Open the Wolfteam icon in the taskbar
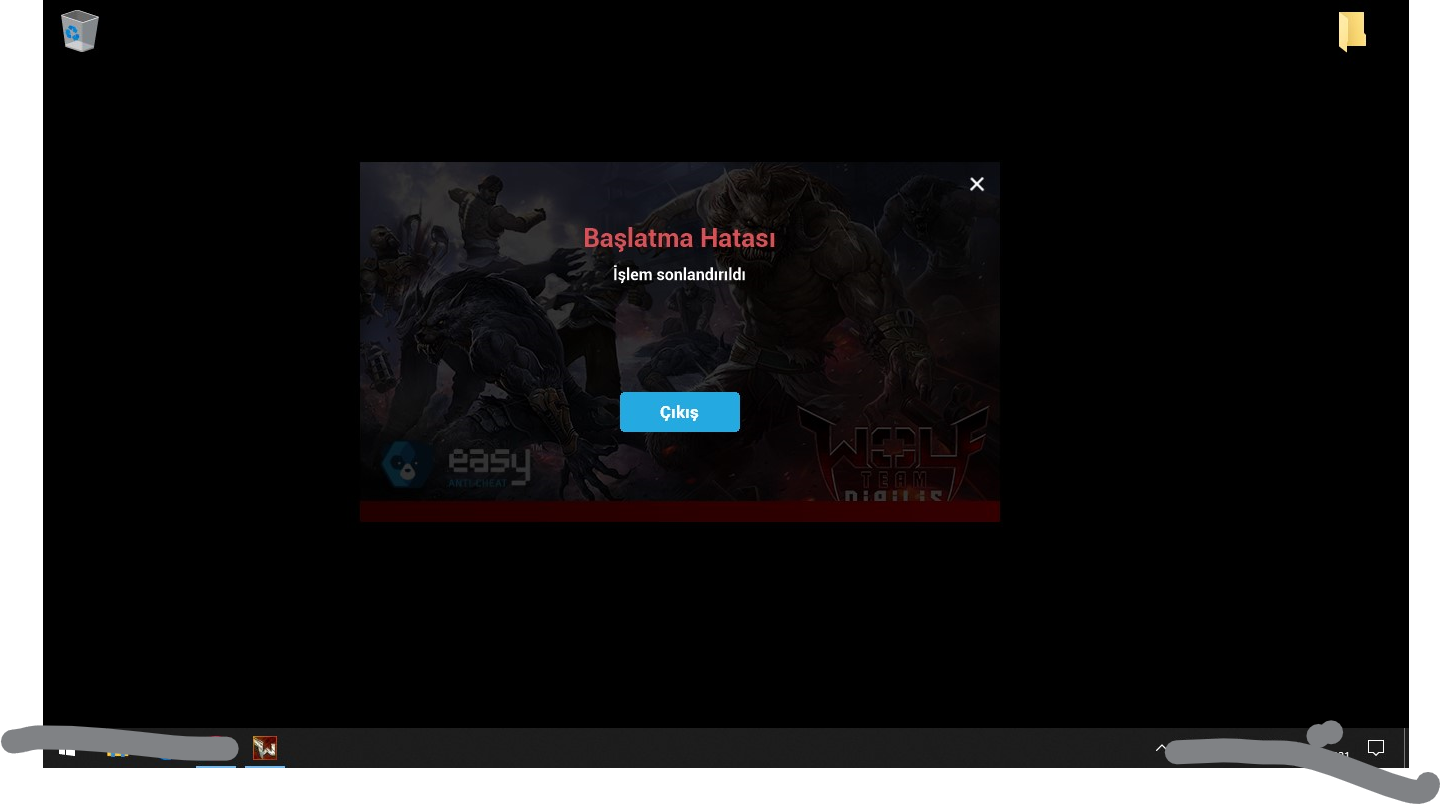 pos(265,748)
